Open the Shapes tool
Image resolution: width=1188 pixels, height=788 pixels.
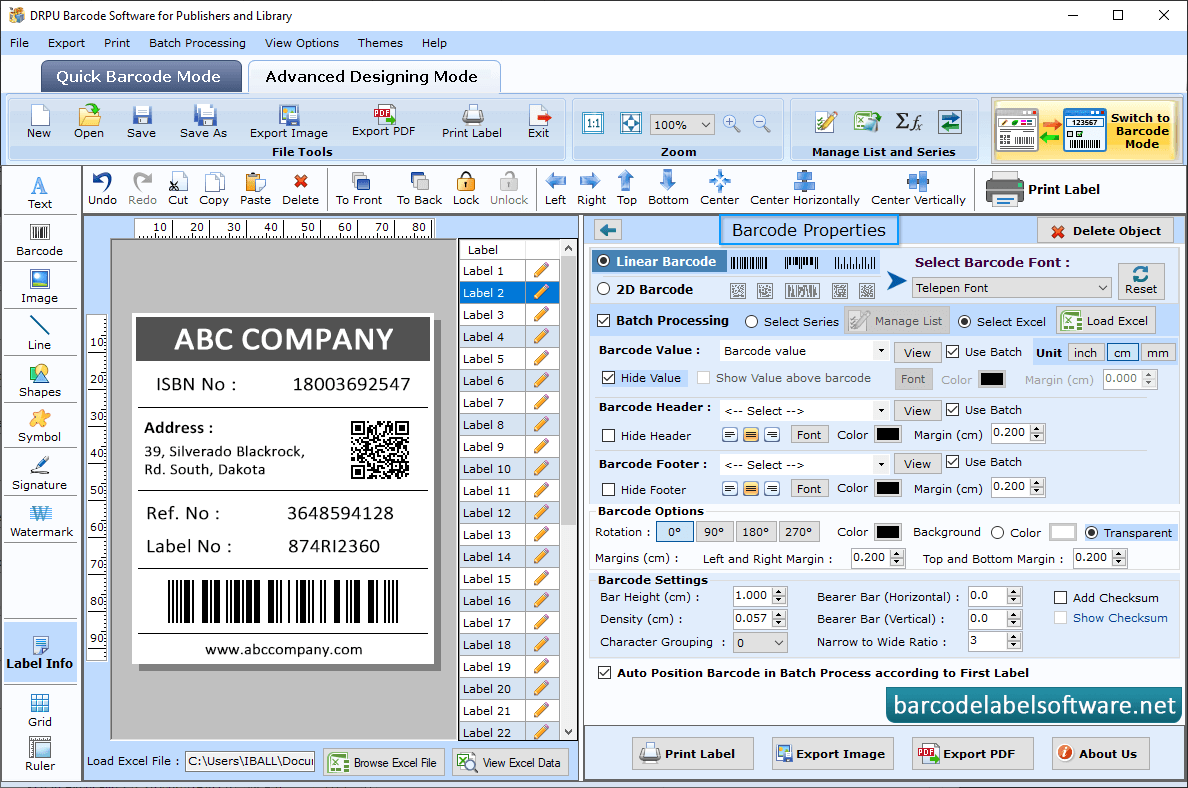[x=39, y=381]
